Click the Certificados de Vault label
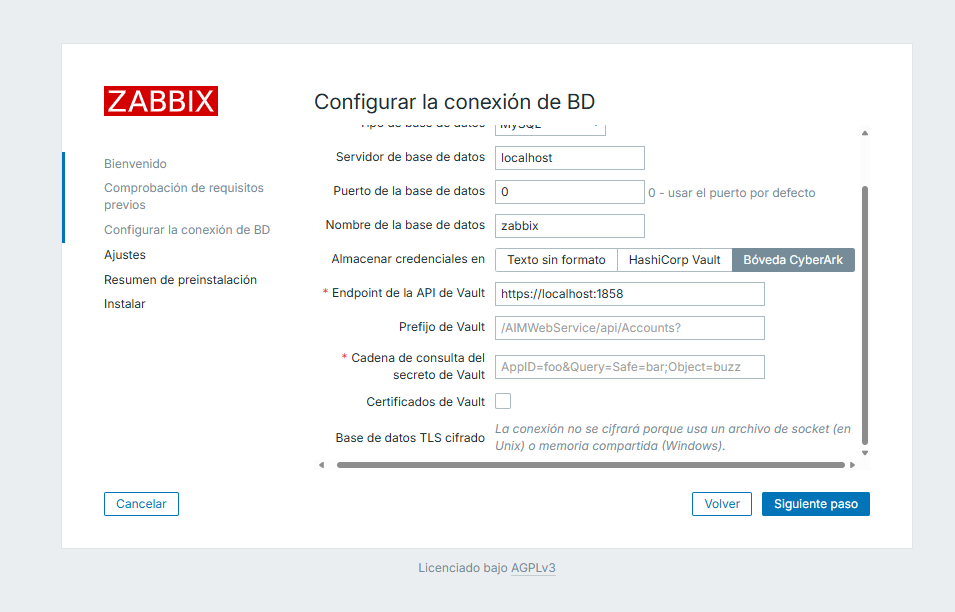Screen dimensions: 955x612 426,402
